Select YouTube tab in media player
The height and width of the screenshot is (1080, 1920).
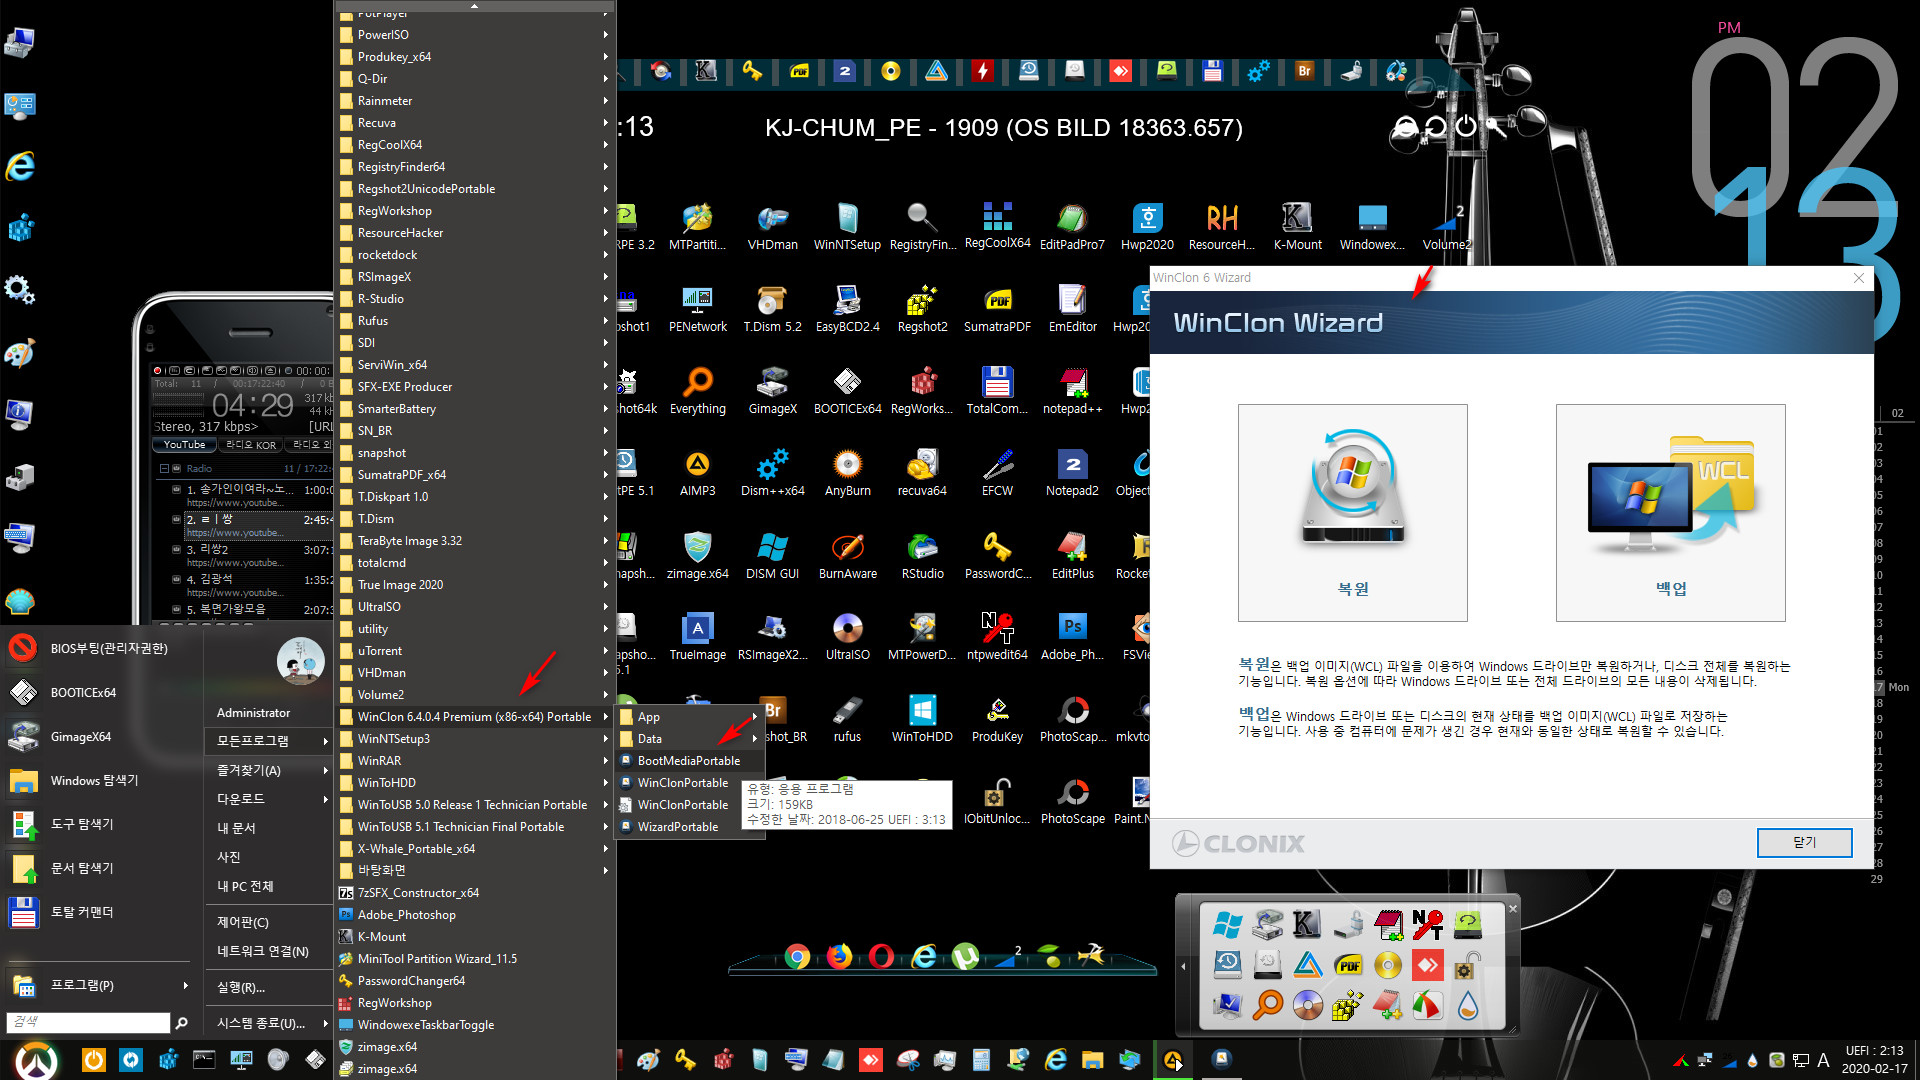pyautogui.click(x=185, y=444)
